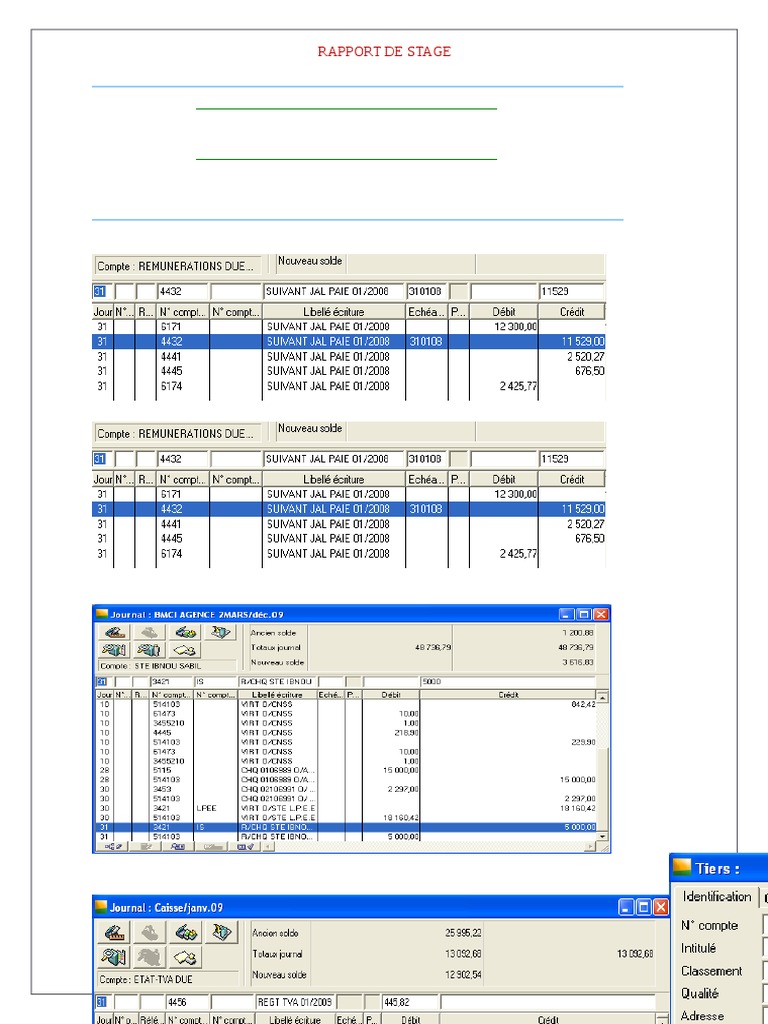Click the second bottom status icon in BMCI journal
The width and height of the screenshot is (768, 1024).
point(144,847)
